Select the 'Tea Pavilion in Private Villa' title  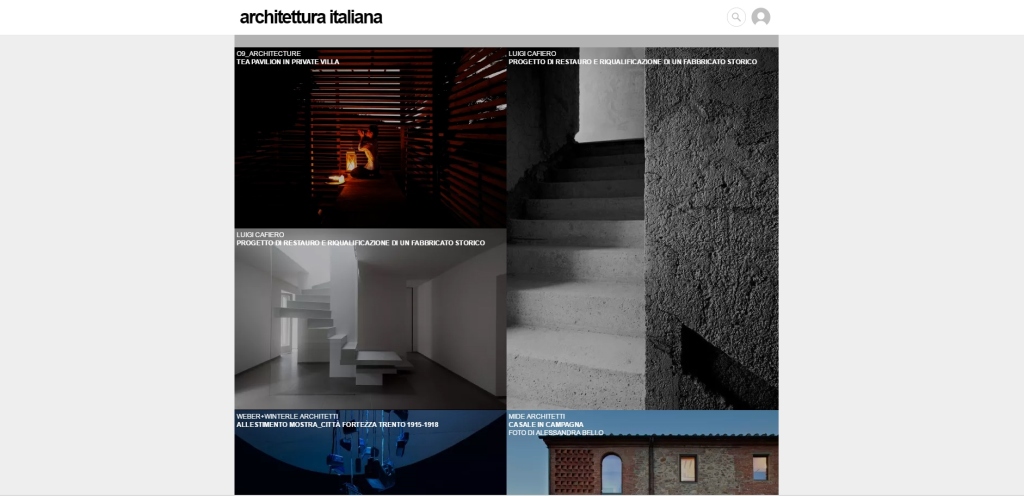pyautogui.click(x=288, y=62)
